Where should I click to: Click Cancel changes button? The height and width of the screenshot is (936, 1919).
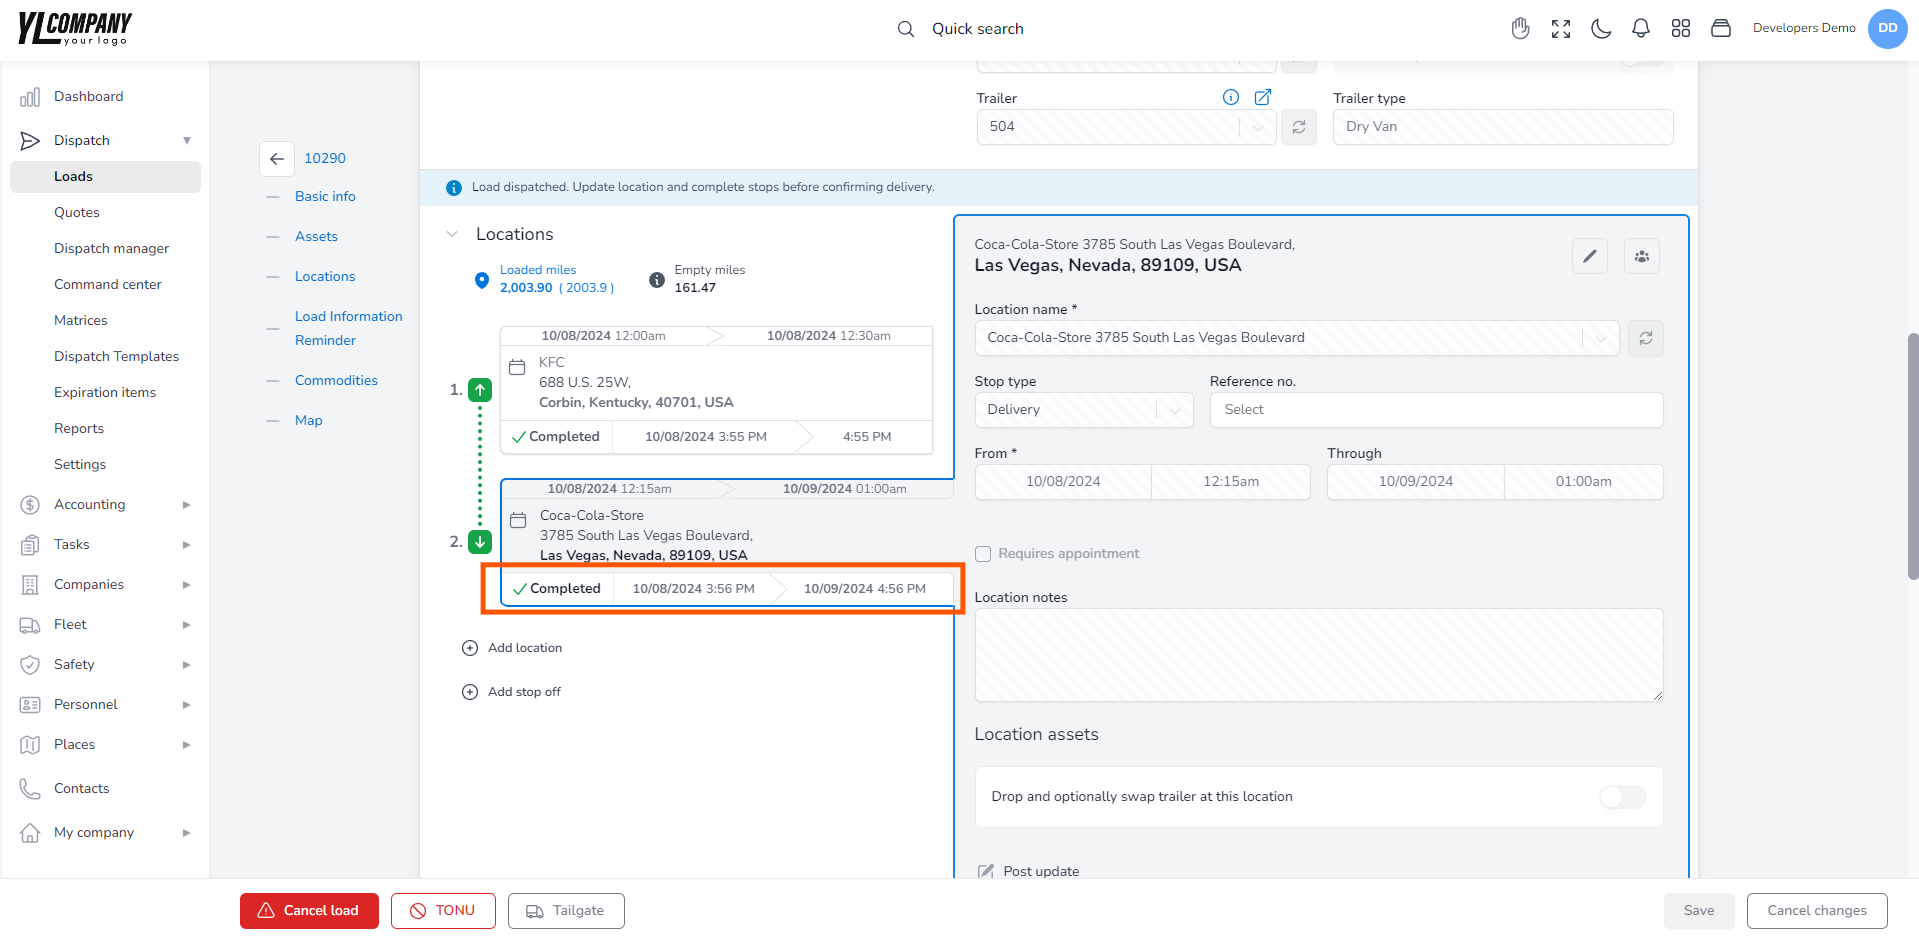(x=1817, y=911)
